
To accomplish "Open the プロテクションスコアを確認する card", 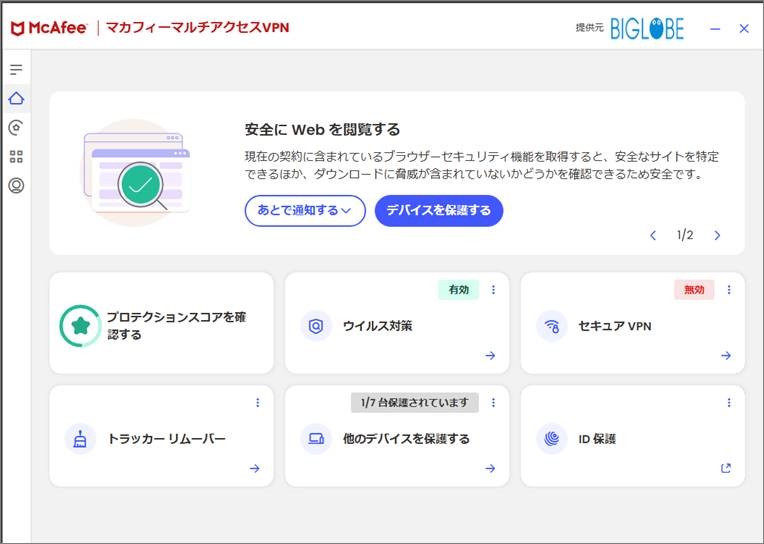I will pyautogui.click(x=161, y=323).
